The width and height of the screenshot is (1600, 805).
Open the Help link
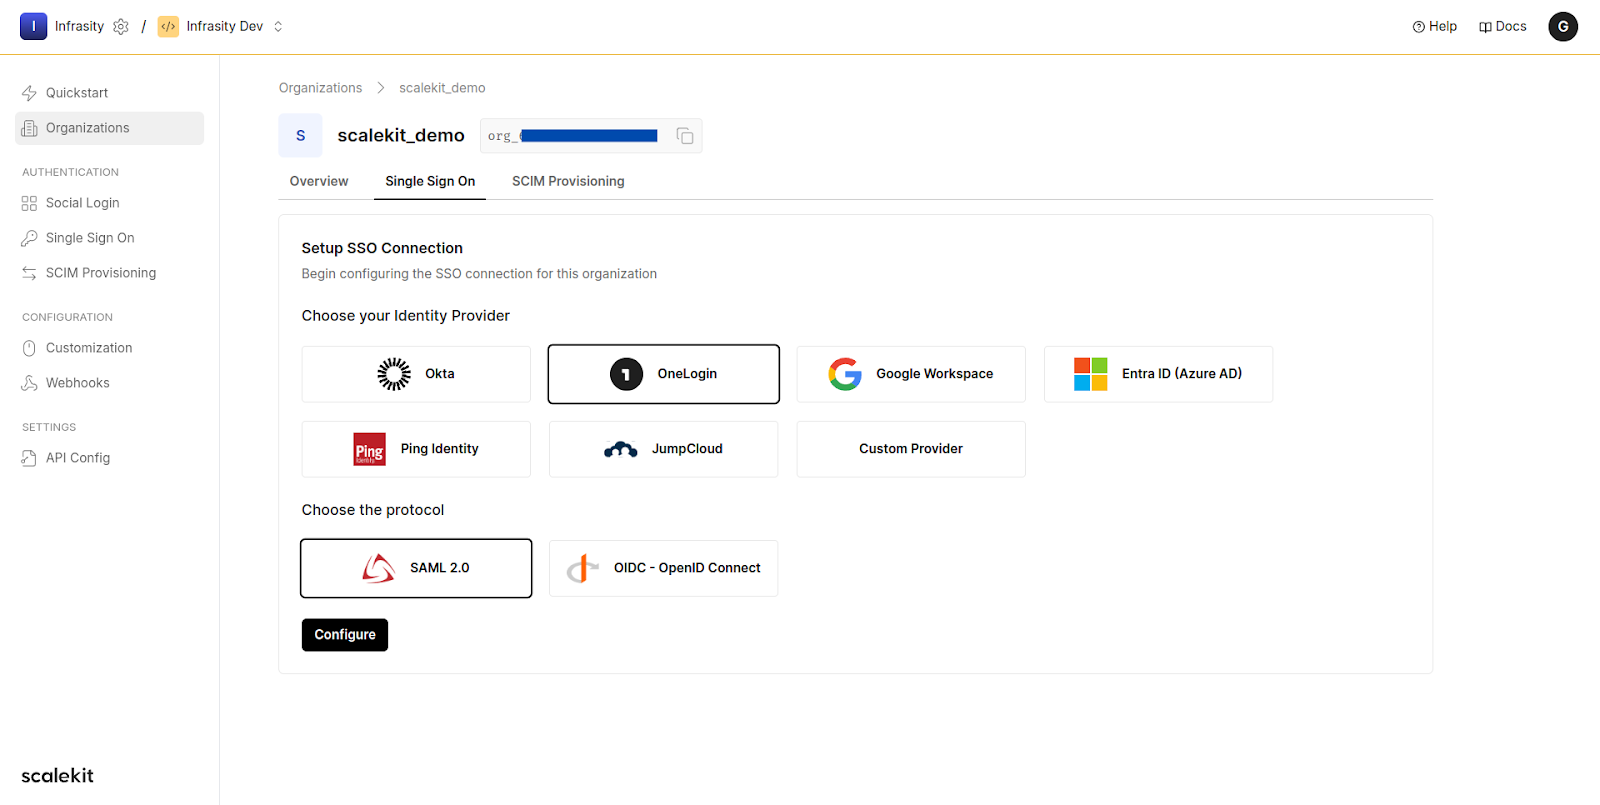[x=1434, y=27]
